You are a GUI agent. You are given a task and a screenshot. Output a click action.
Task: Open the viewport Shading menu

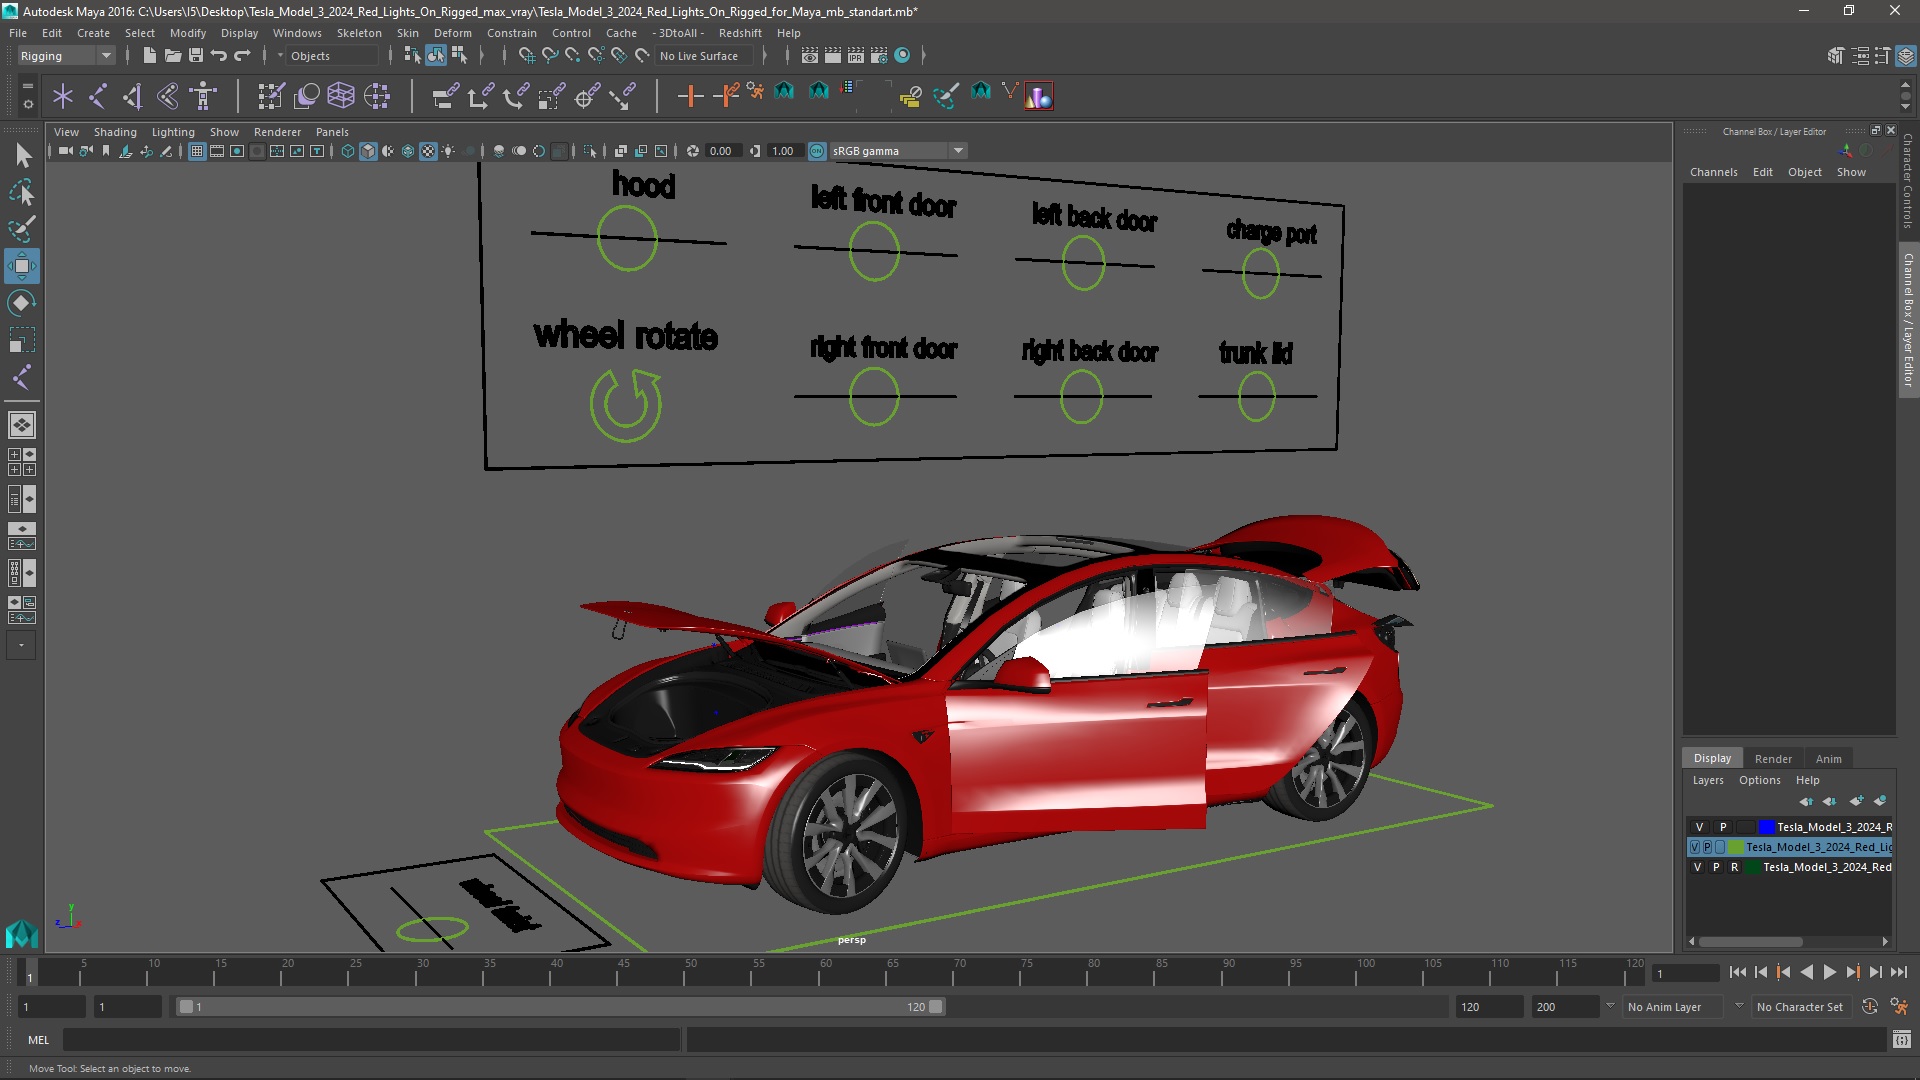tap(115, 132)
